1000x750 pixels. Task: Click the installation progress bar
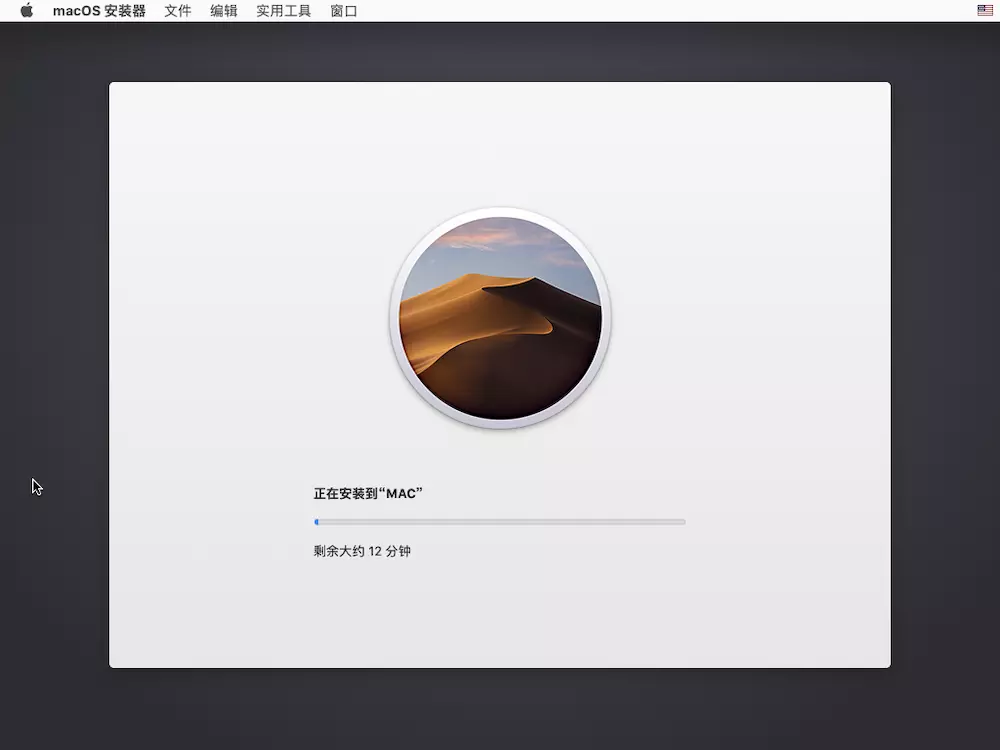point(500,522)
